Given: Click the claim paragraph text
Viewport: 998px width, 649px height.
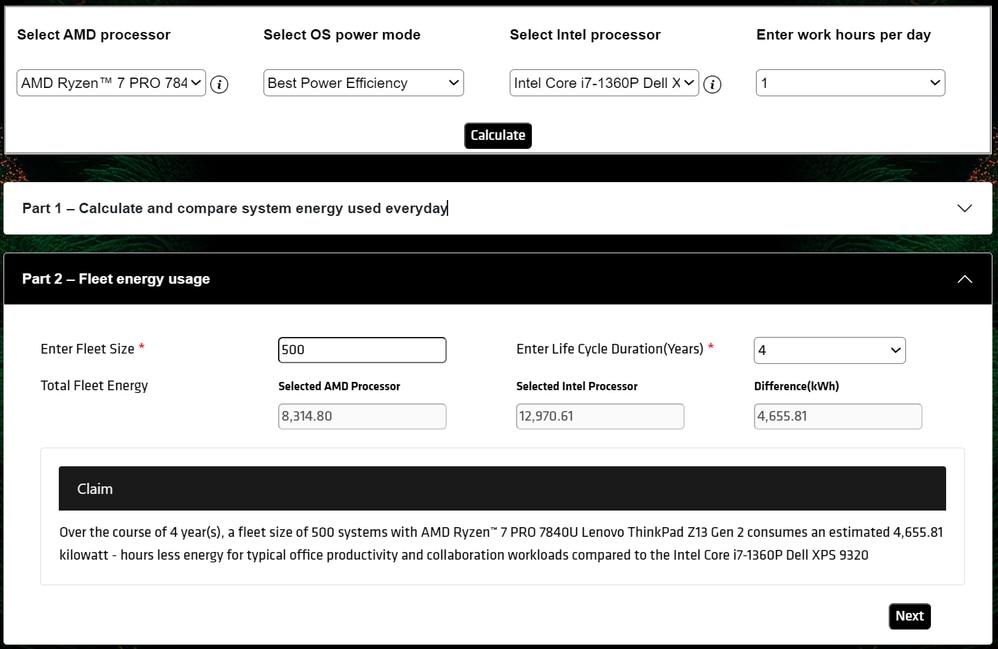Looking at the screenshot, I should [x=501, y=543].
